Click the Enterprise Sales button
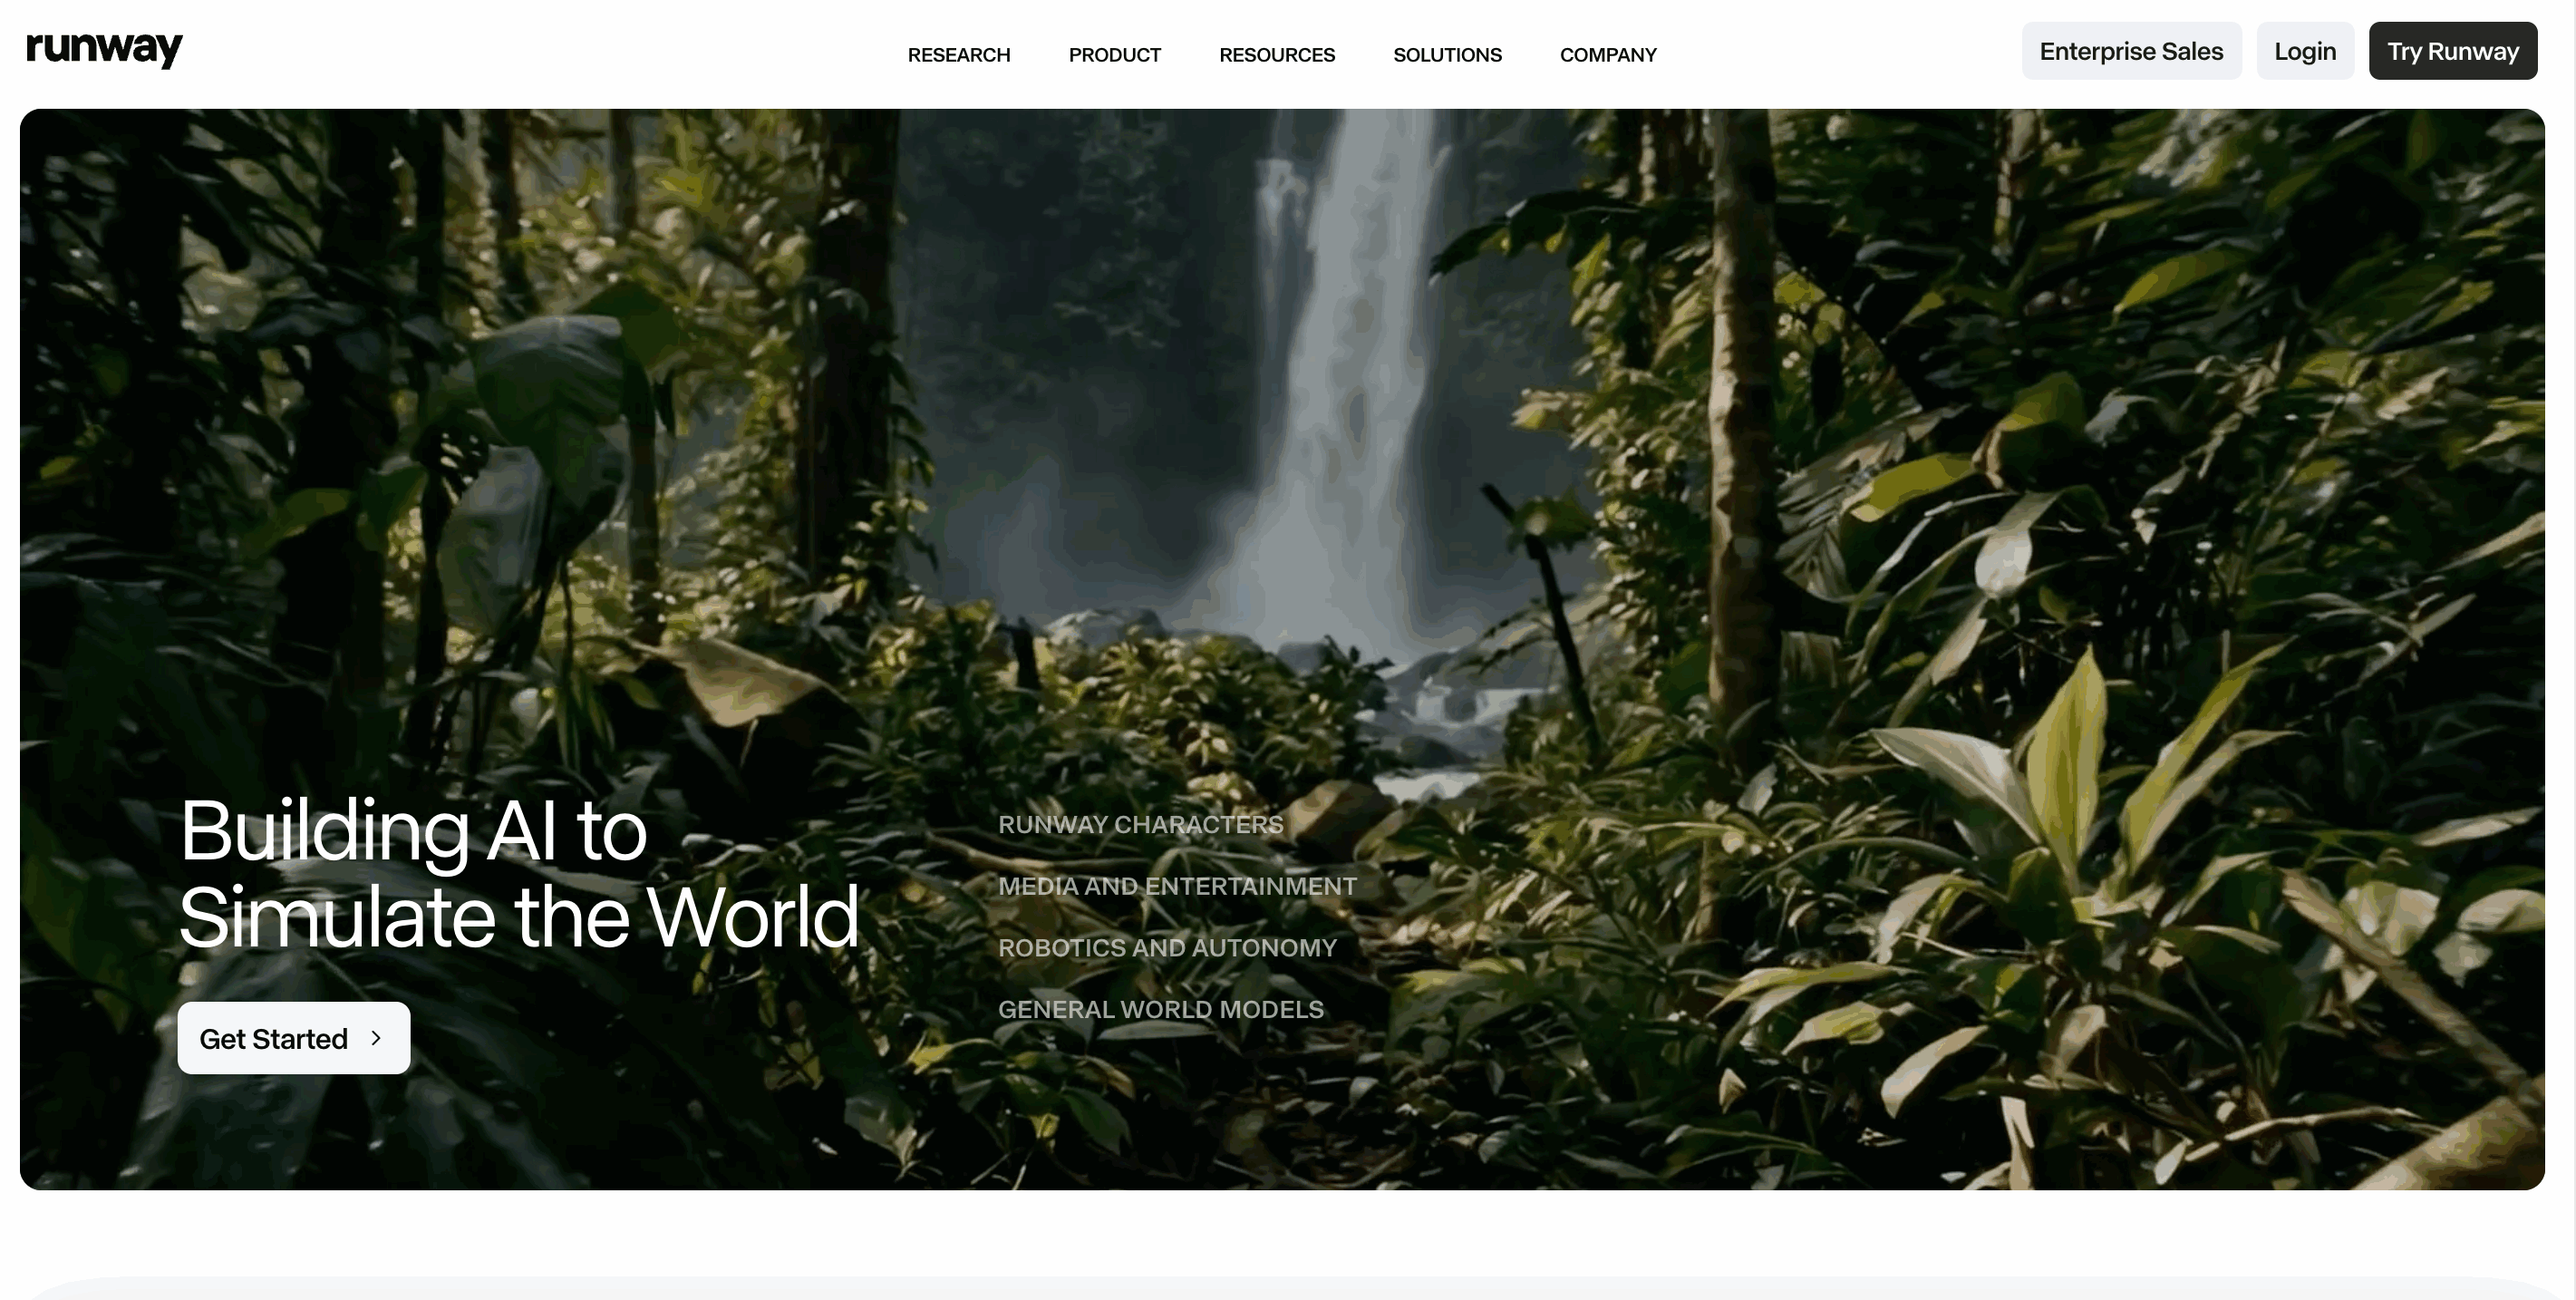The width and height of the screenshot is (2576, 1300). pos(2131,51)
